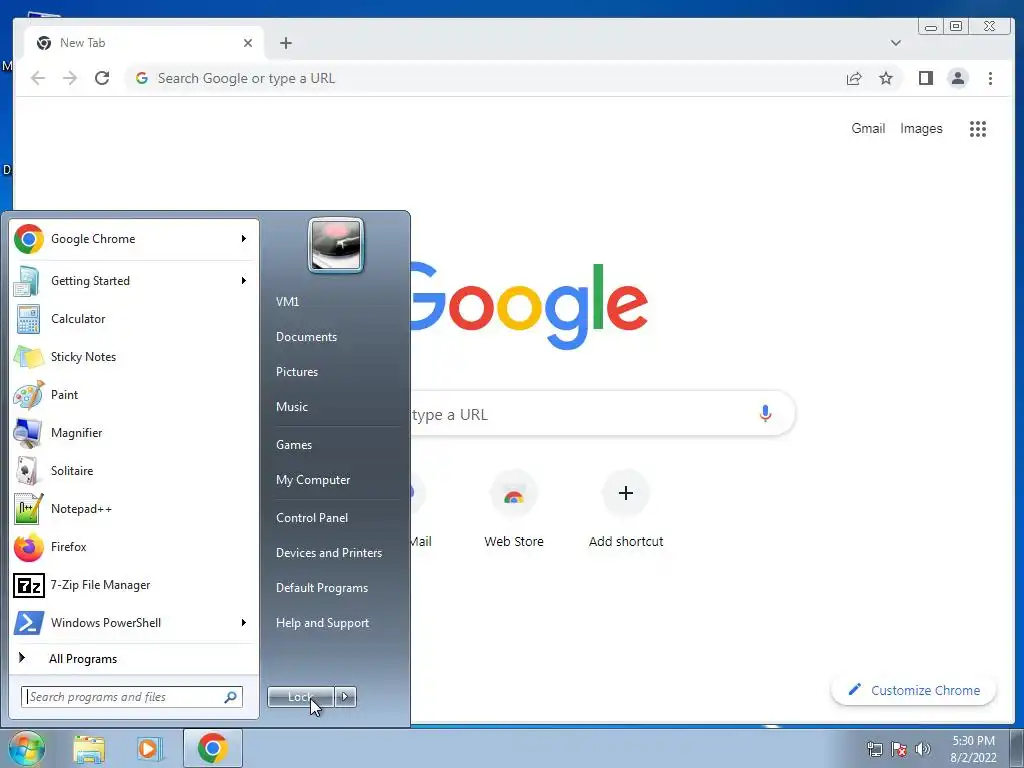Open Action Center flag in tray
Viewport: 1024px width, 768px height.
pos(899,749)
